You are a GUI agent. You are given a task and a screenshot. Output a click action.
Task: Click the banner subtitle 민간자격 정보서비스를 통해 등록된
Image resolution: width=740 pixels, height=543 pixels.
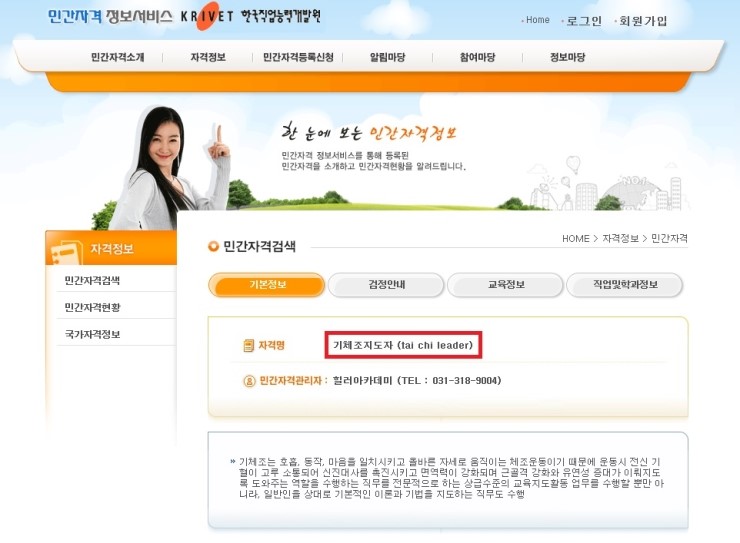click(345, 155)
